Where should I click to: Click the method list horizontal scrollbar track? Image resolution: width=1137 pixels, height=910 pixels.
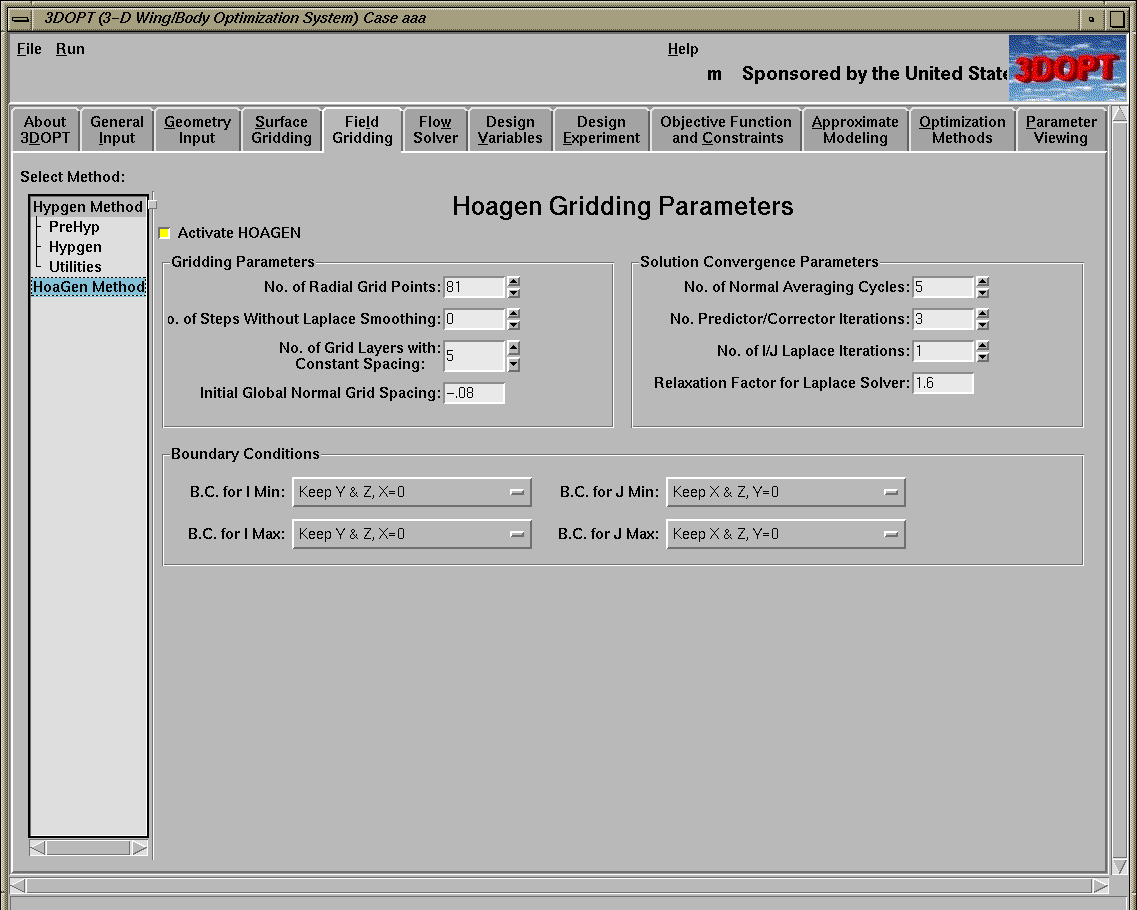(88, 848)
